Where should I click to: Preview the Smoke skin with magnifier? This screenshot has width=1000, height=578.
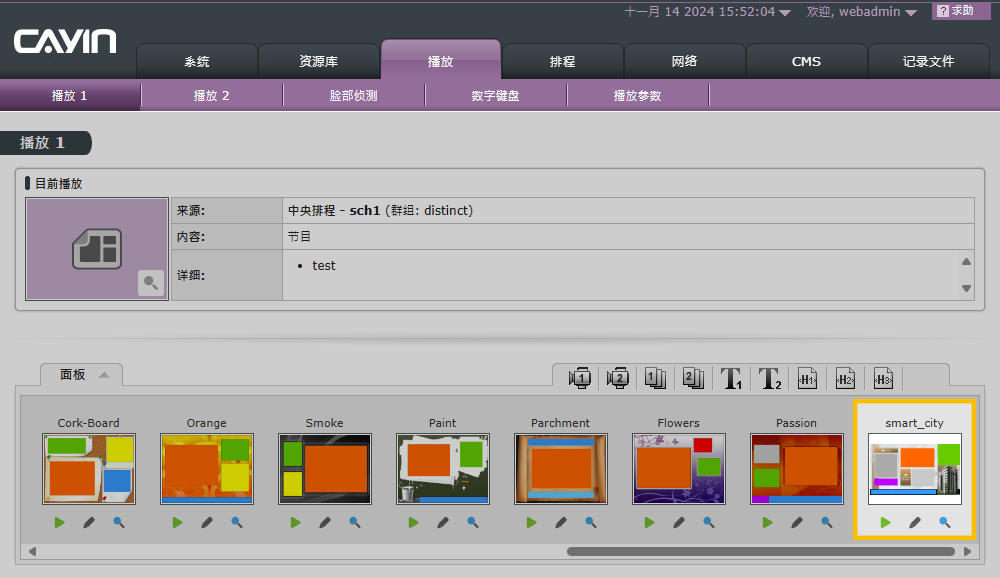(x=355, y=522)
